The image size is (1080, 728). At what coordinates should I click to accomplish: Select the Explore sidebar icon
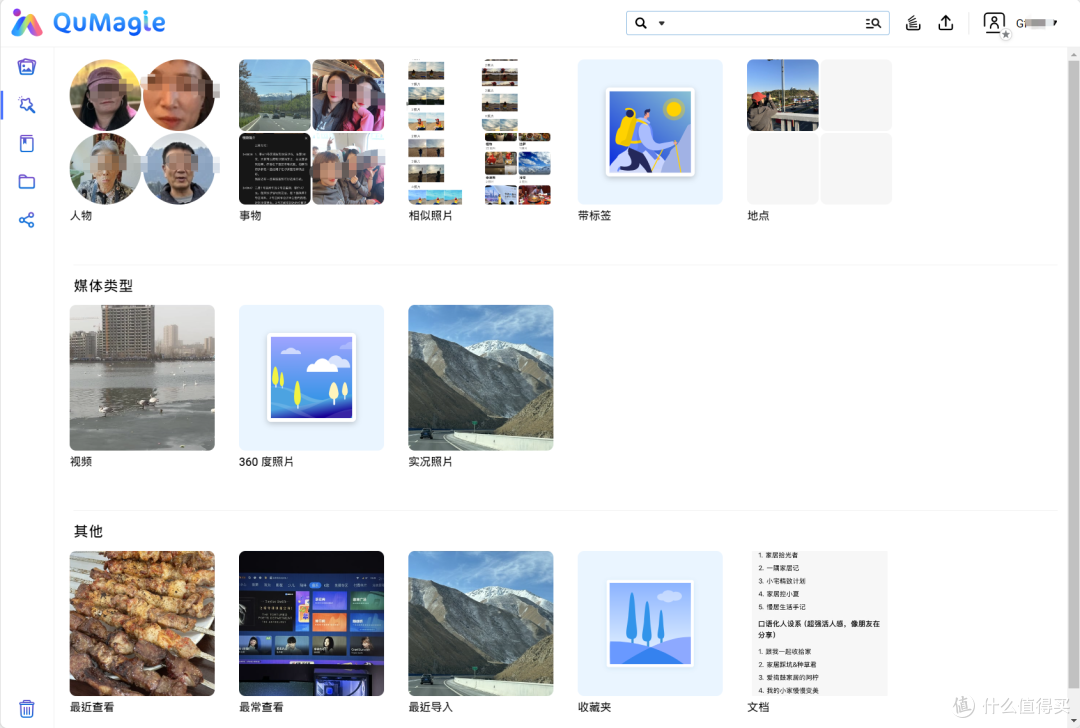point(27,105)
